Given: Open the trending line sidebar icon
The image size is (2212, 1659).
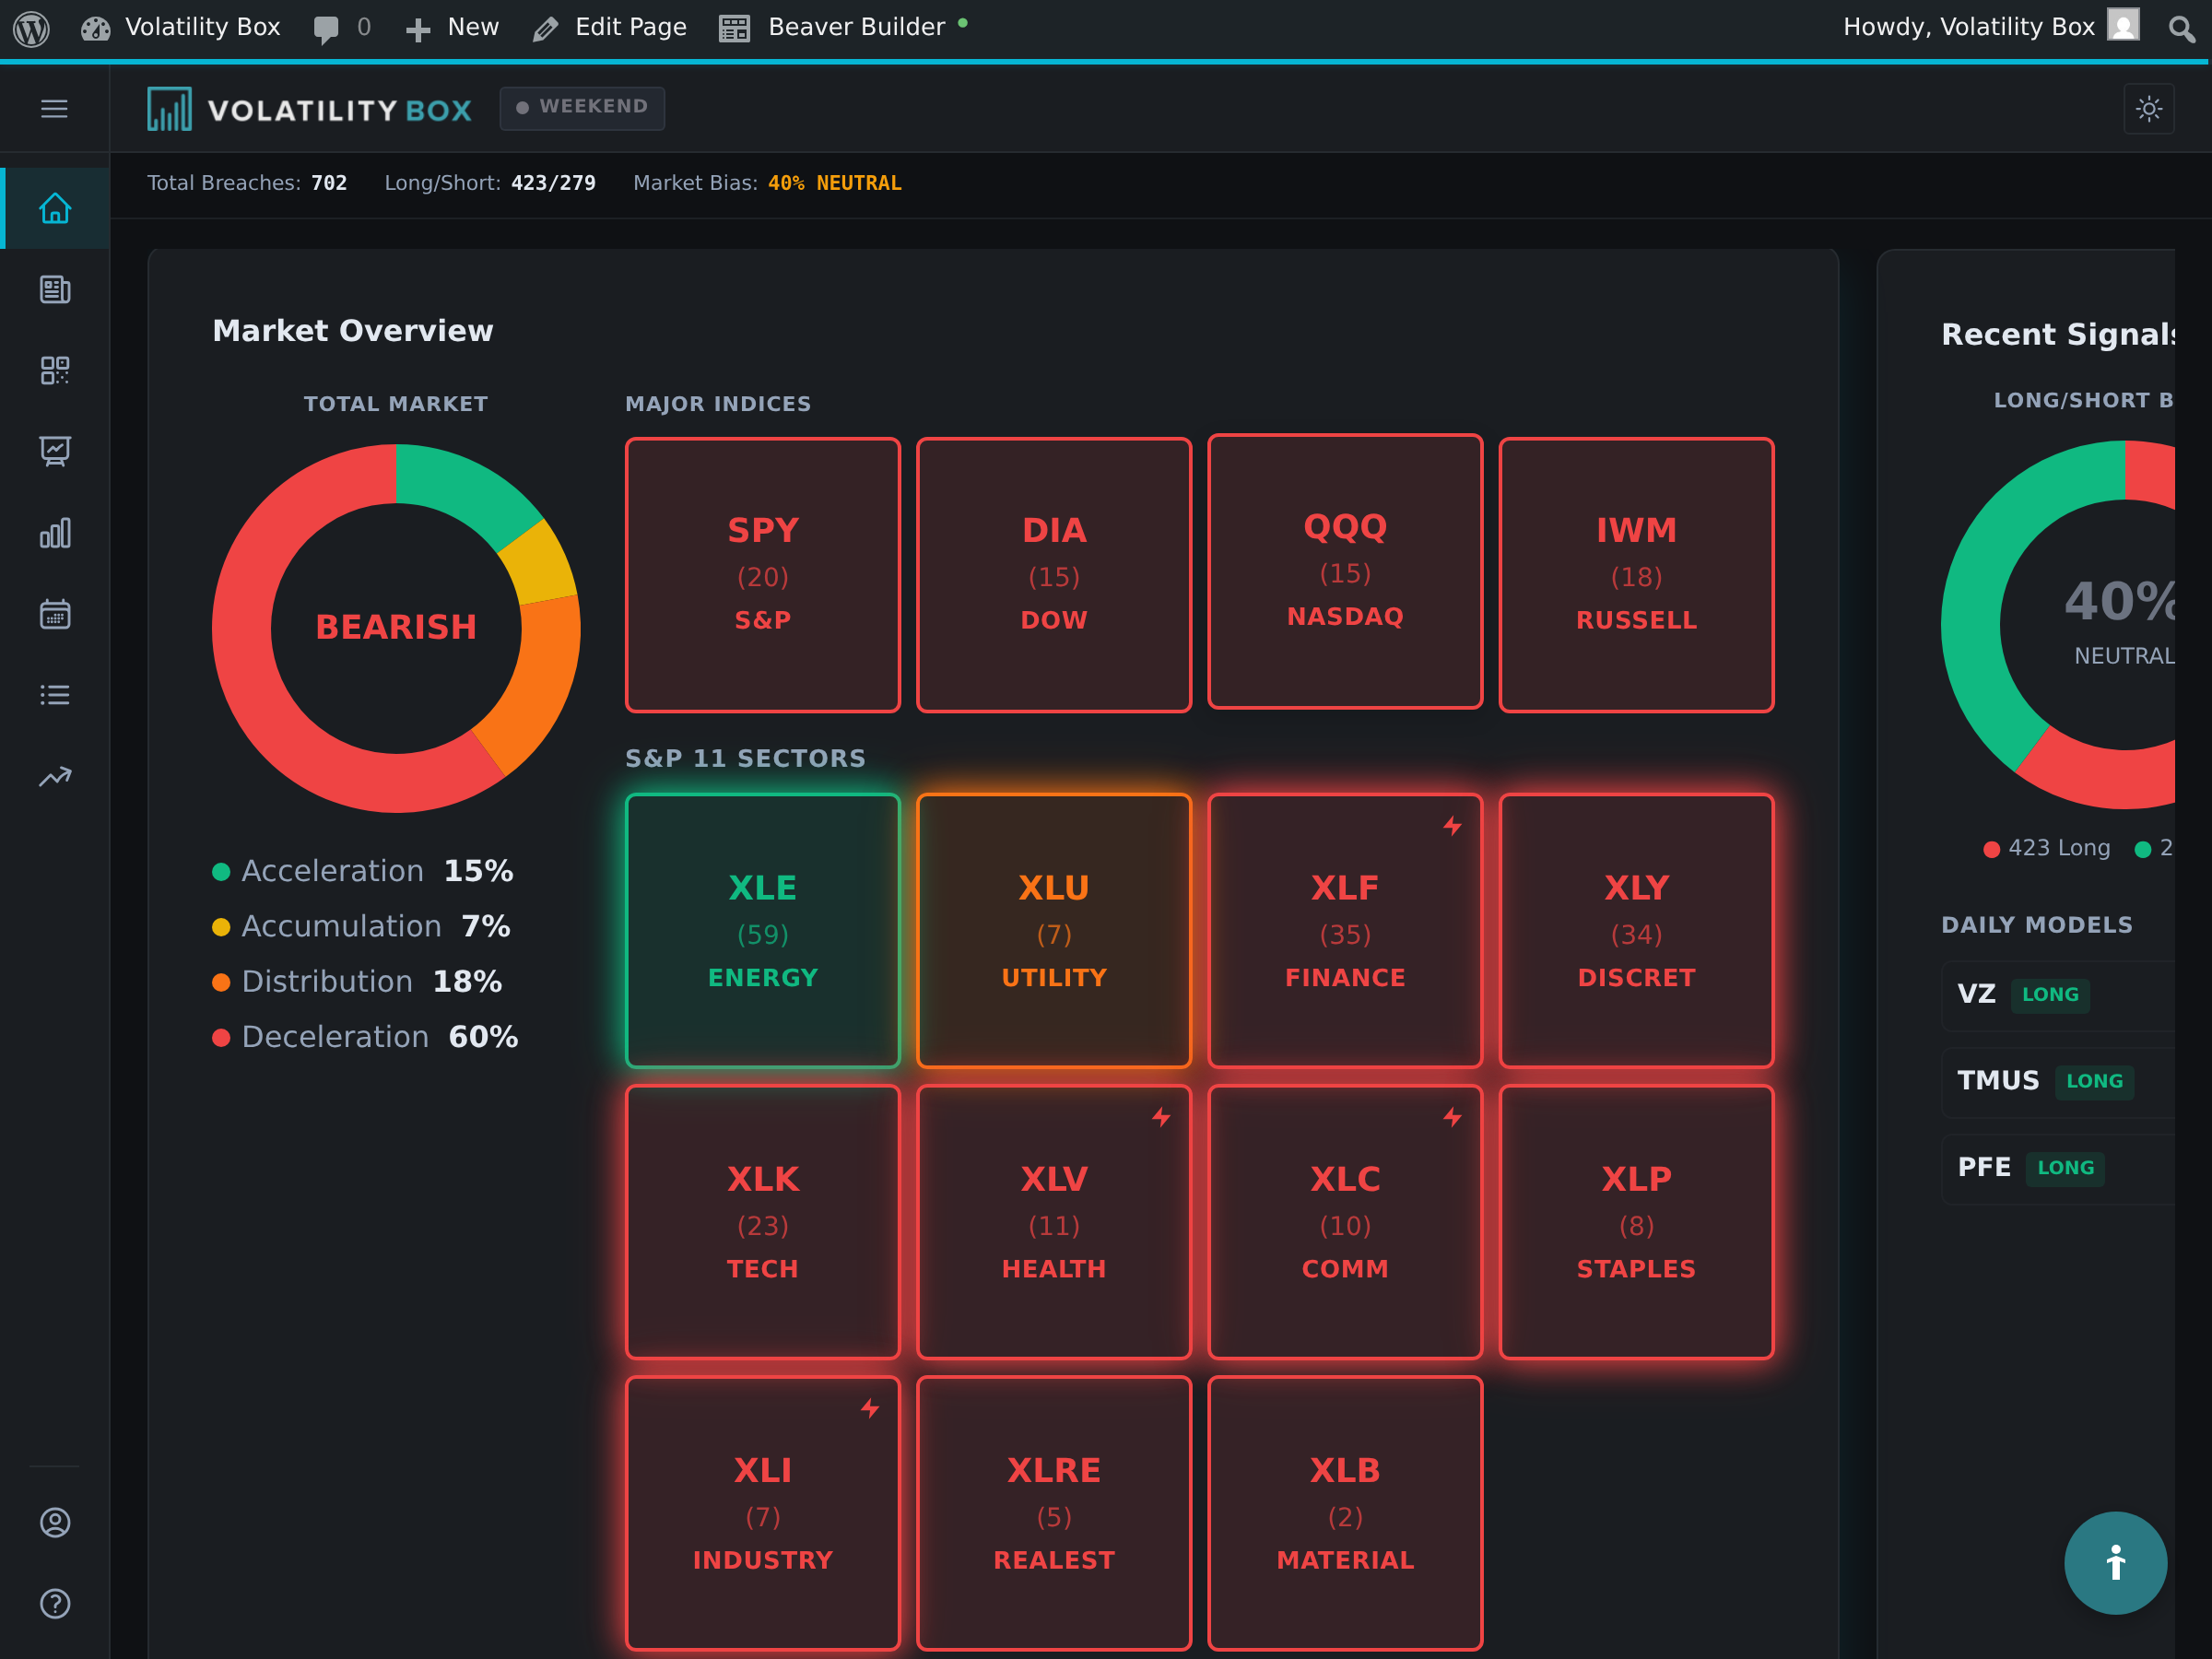Looking at the screenshot, I should (54, 775).
